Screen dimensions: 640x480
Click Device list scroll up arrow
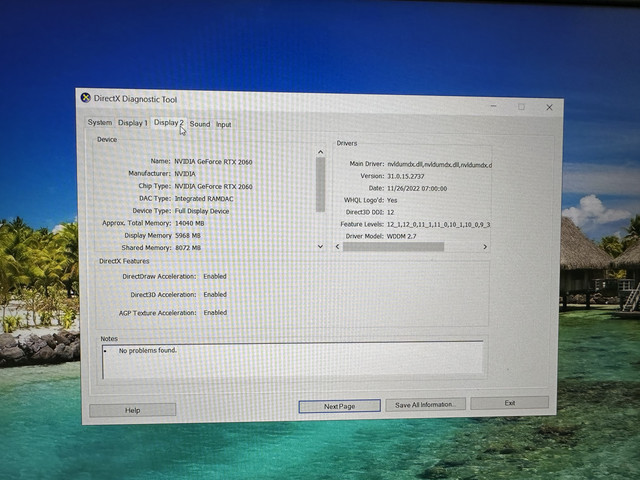point(320,152)
